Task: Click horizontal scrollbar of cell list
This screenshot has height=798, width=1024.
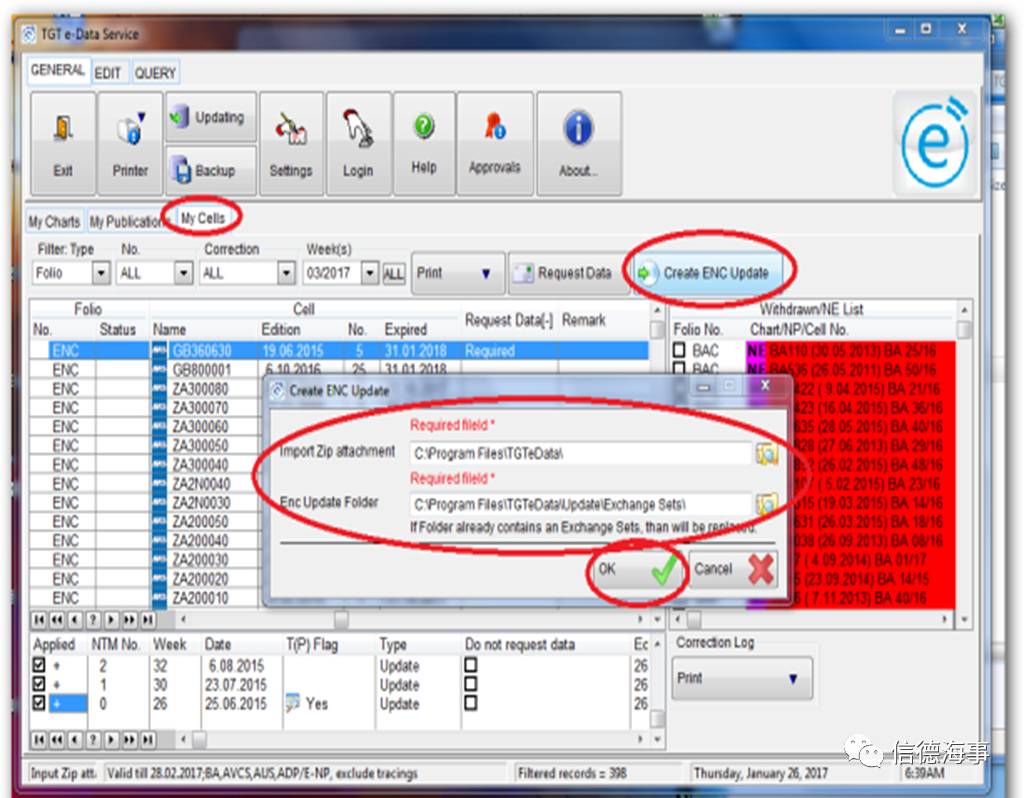Action: [411, 619]
